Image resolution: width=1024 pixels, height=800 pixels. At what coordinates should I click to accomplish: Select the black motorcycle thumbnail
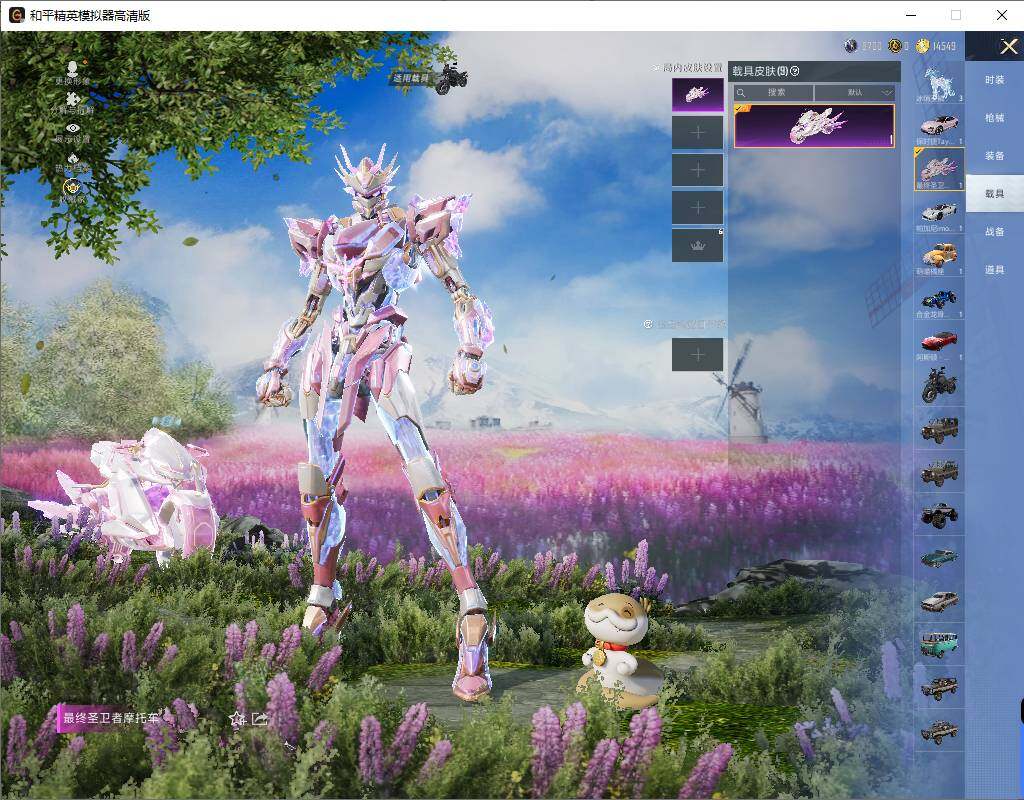pos(939,385)
